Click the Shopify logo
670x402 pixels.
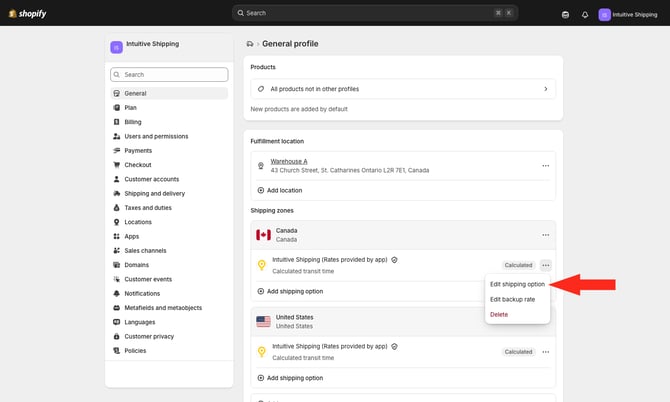tap(28, 13)
